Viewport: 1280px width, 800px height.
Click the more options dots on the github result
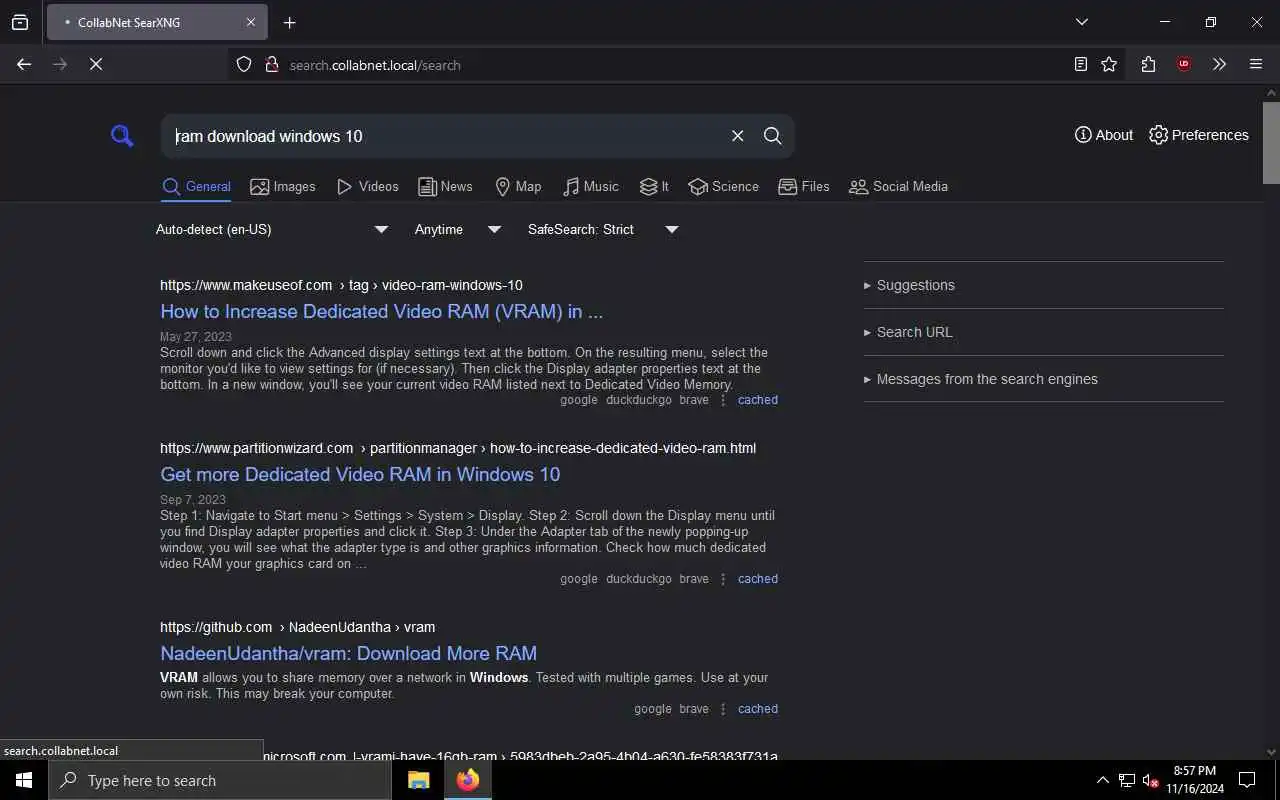723,709
